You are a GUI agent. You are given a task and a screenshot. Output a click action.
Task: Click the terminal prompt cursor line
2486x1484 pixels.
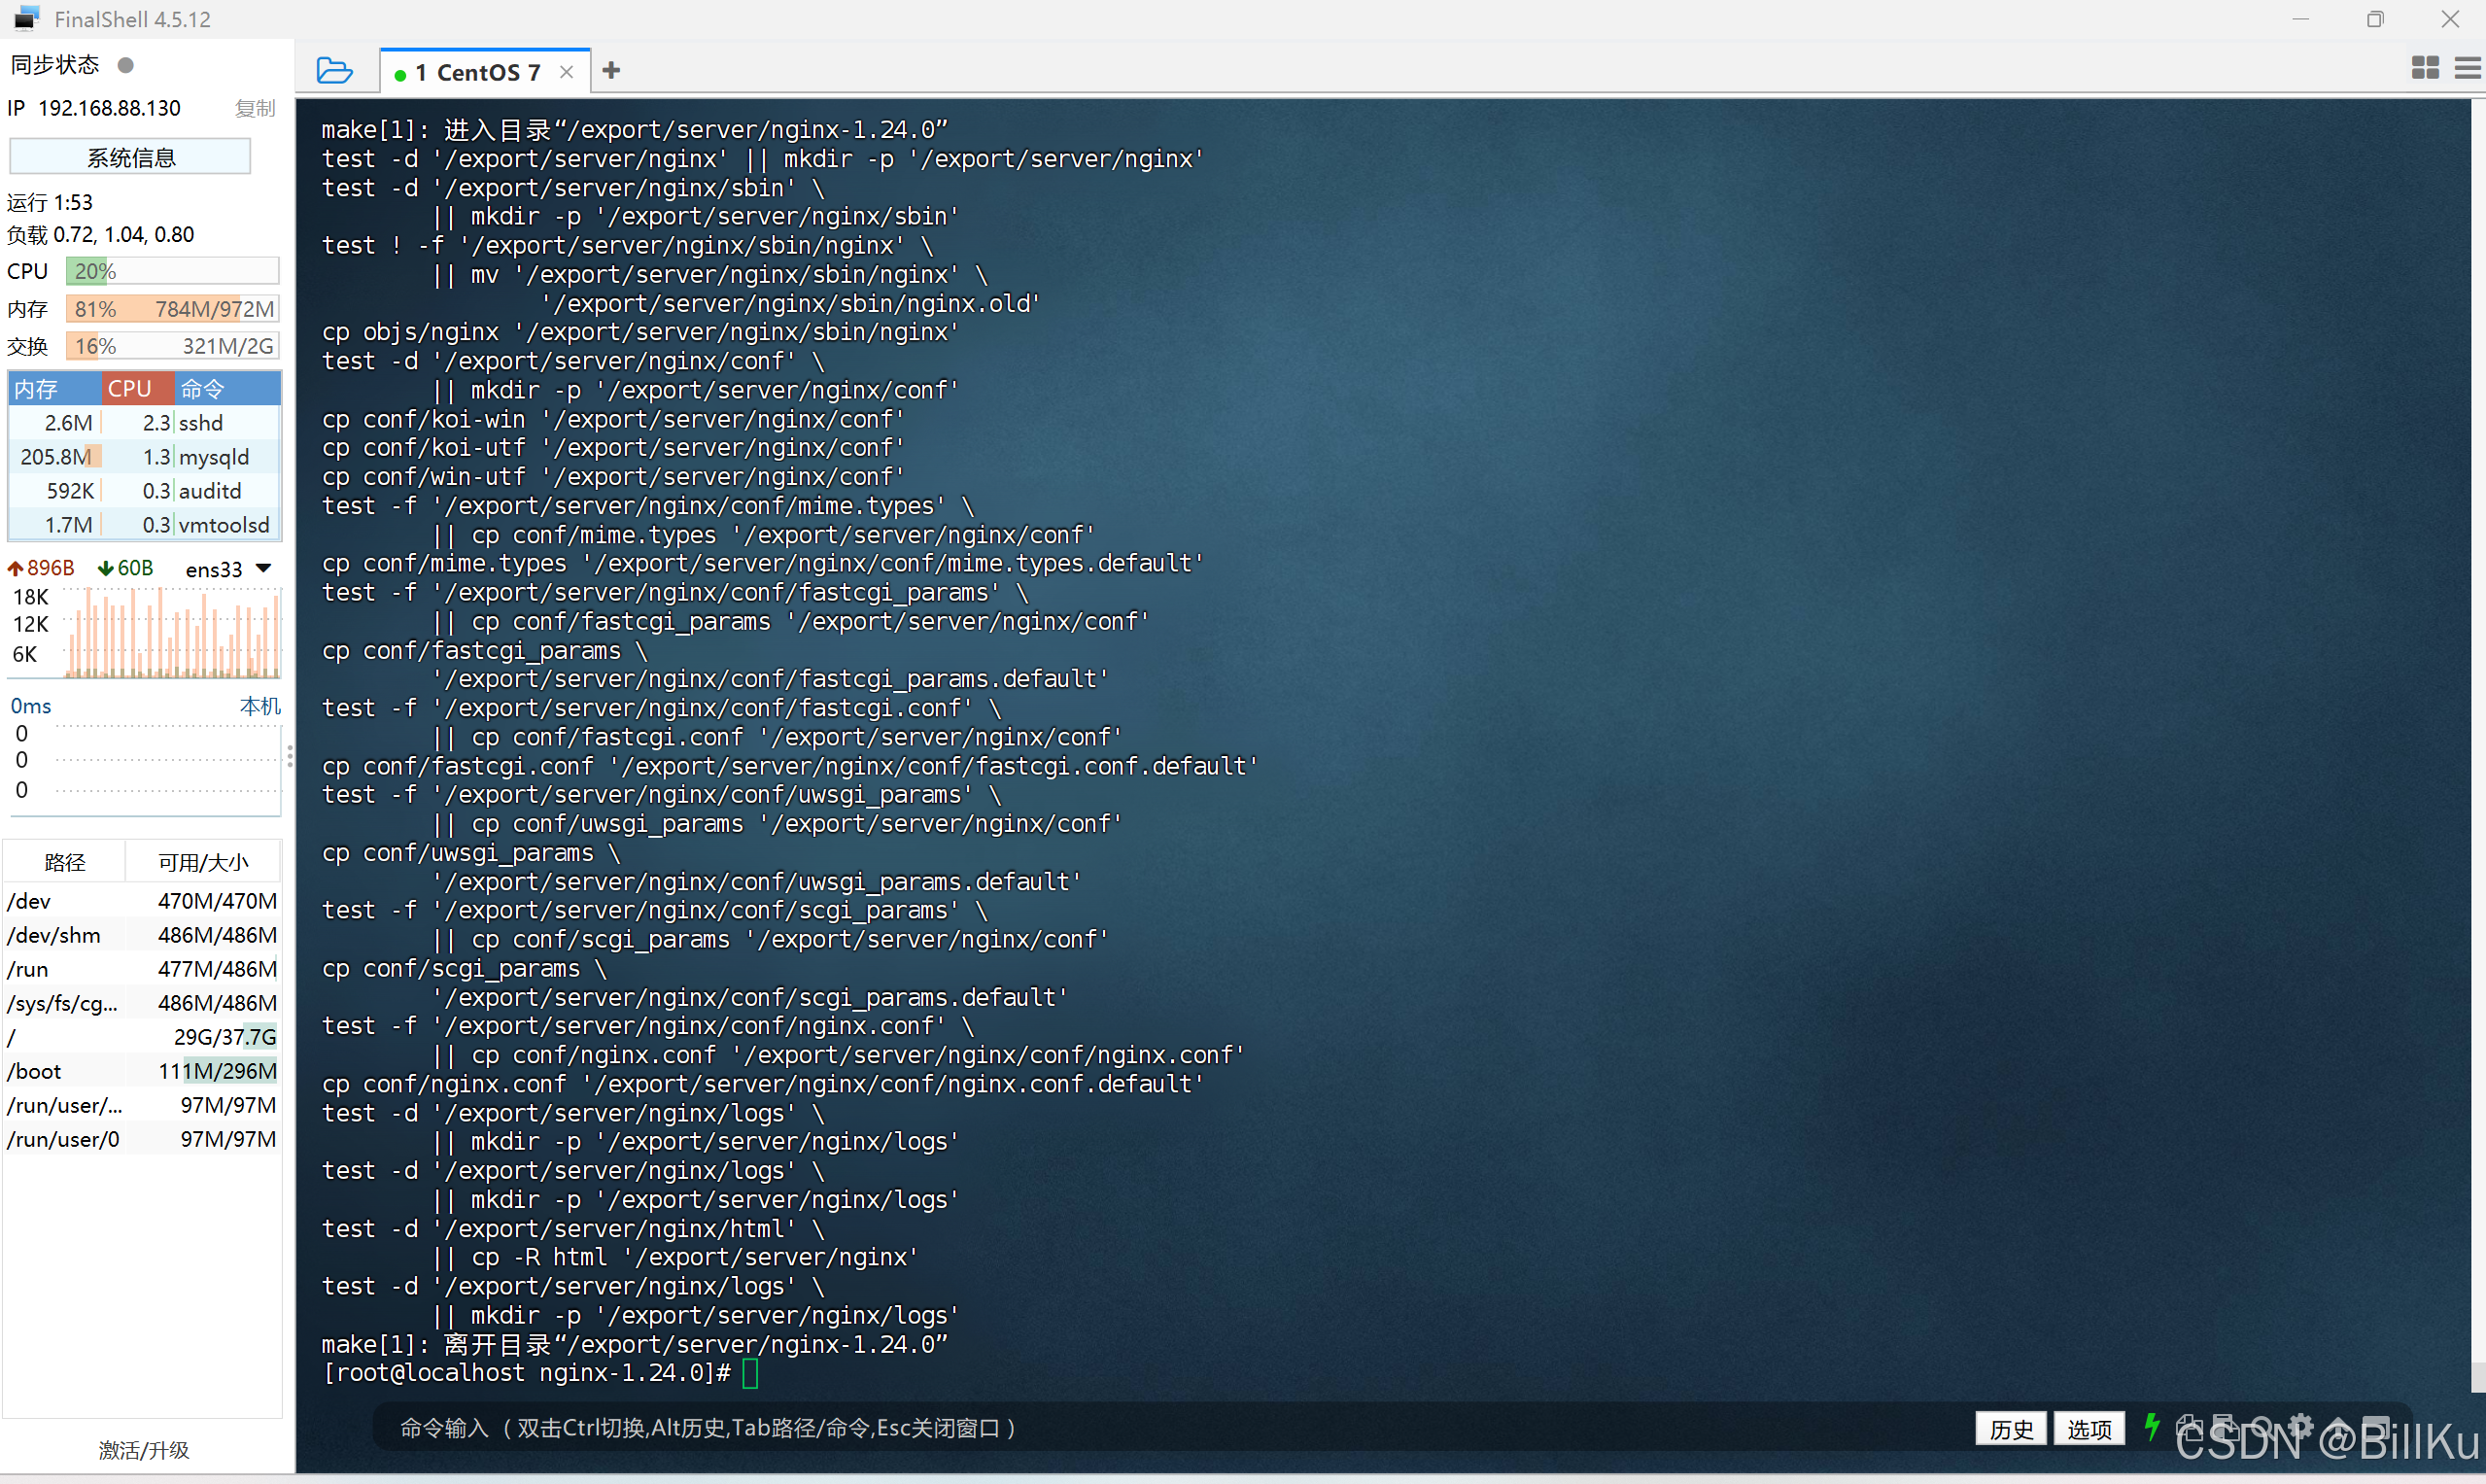pos(540,1373)
